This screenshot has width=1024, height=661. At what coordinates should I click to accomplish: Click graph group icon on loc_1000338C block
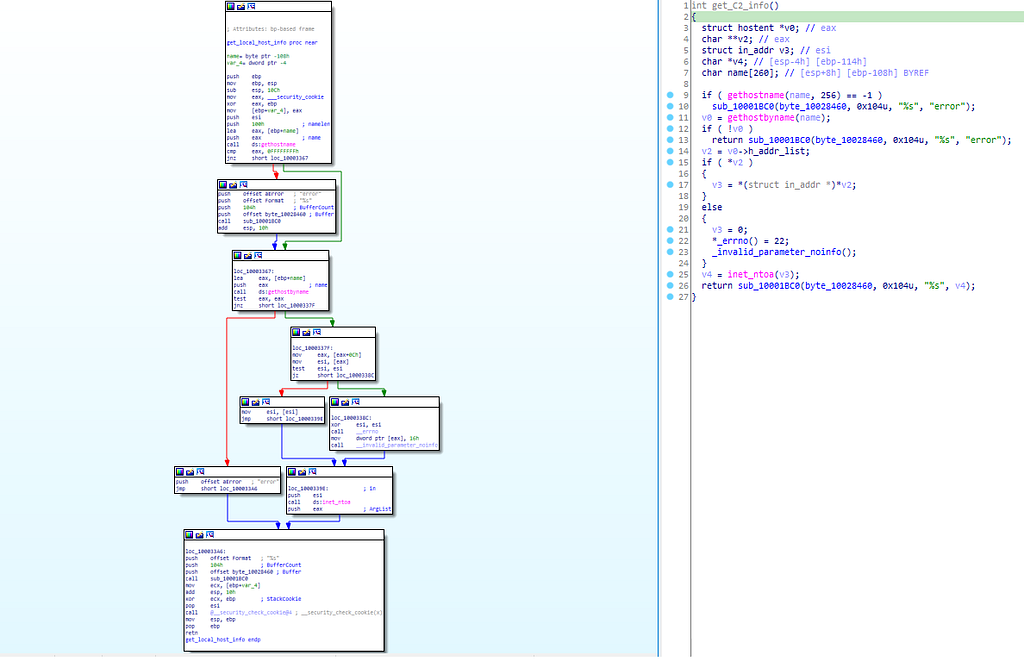[x=356, y=402]
